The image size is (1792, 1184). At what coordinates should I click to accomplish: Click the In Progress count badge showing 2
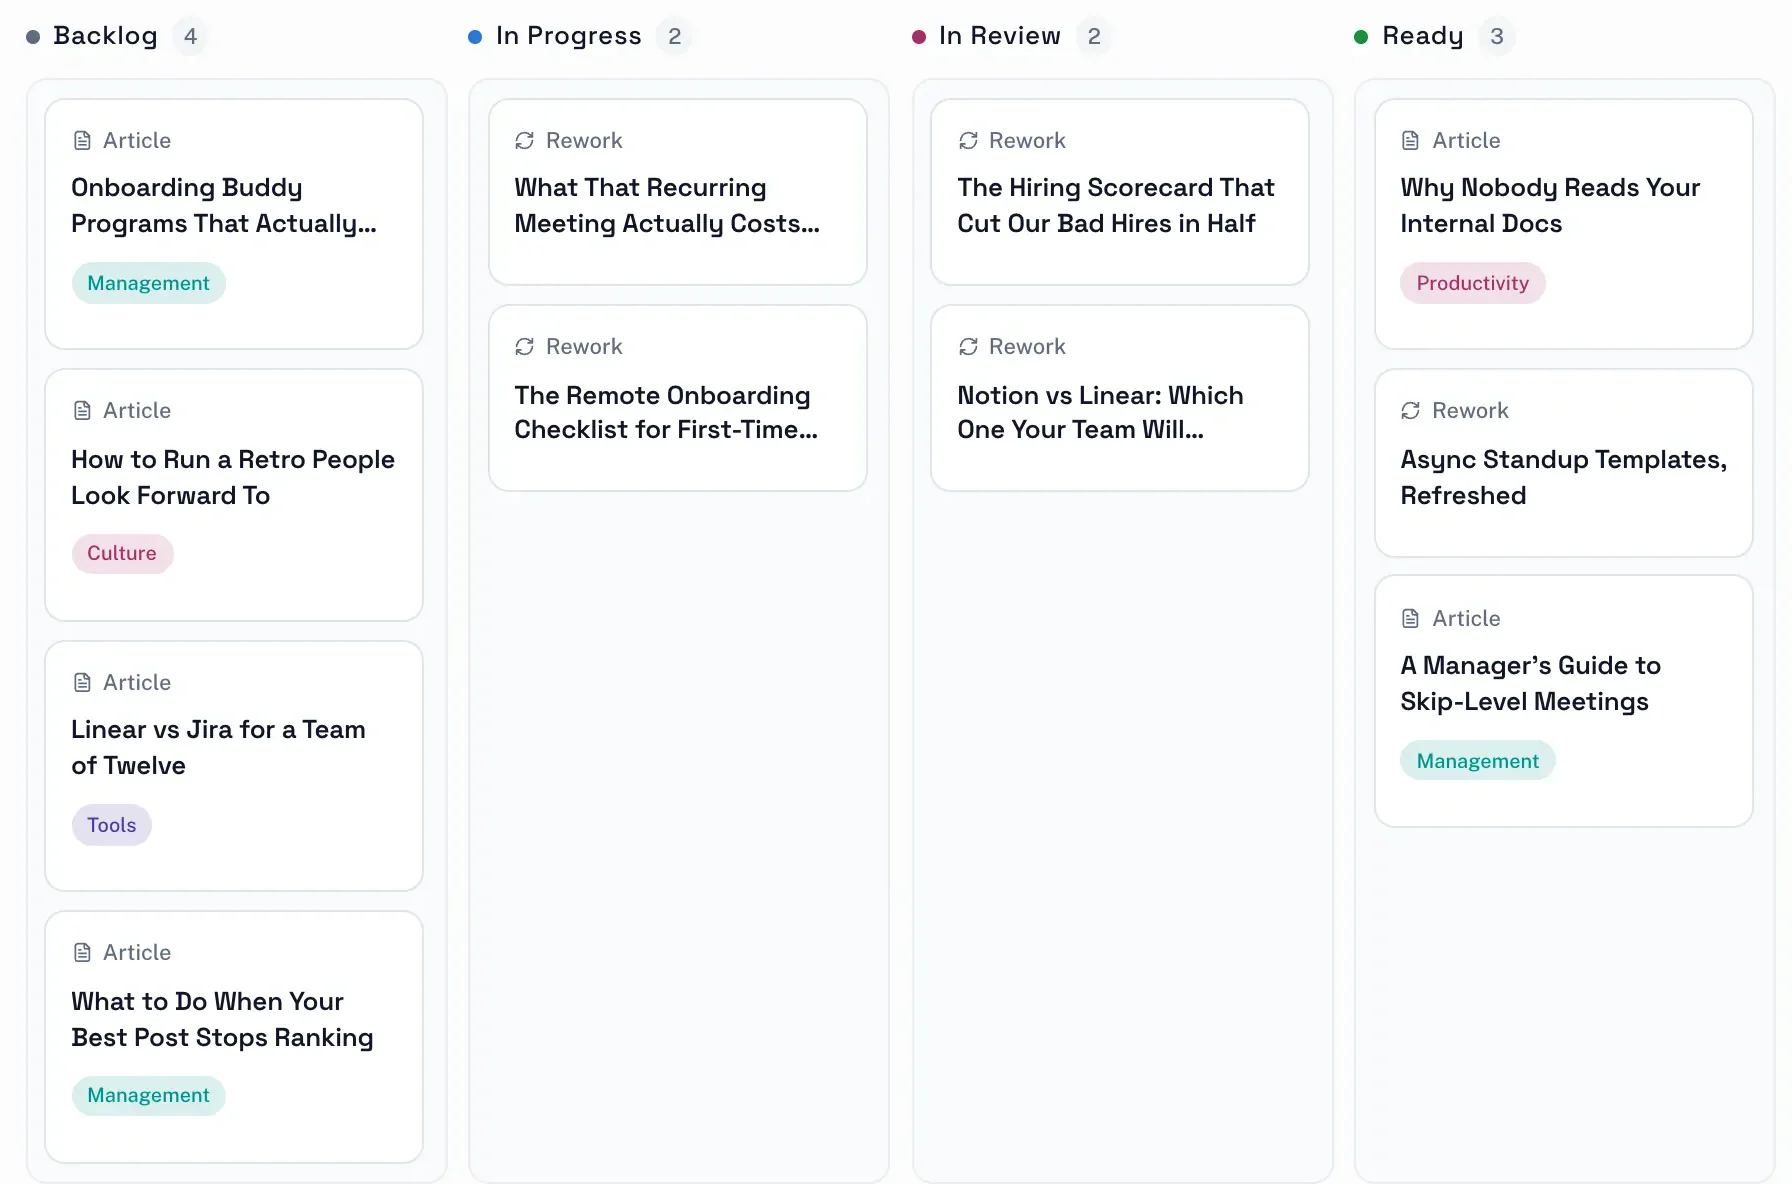(675, 37)
